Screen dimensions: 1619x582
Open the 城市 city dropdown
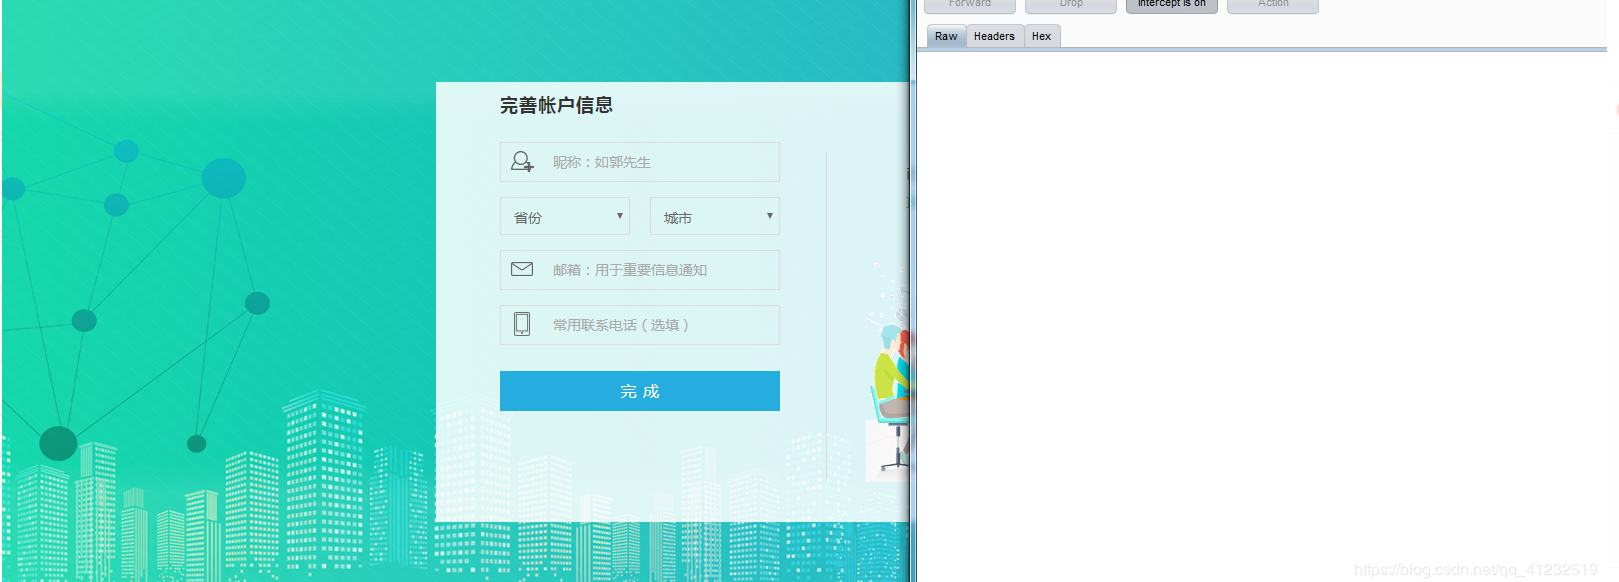tap(715, 216)
